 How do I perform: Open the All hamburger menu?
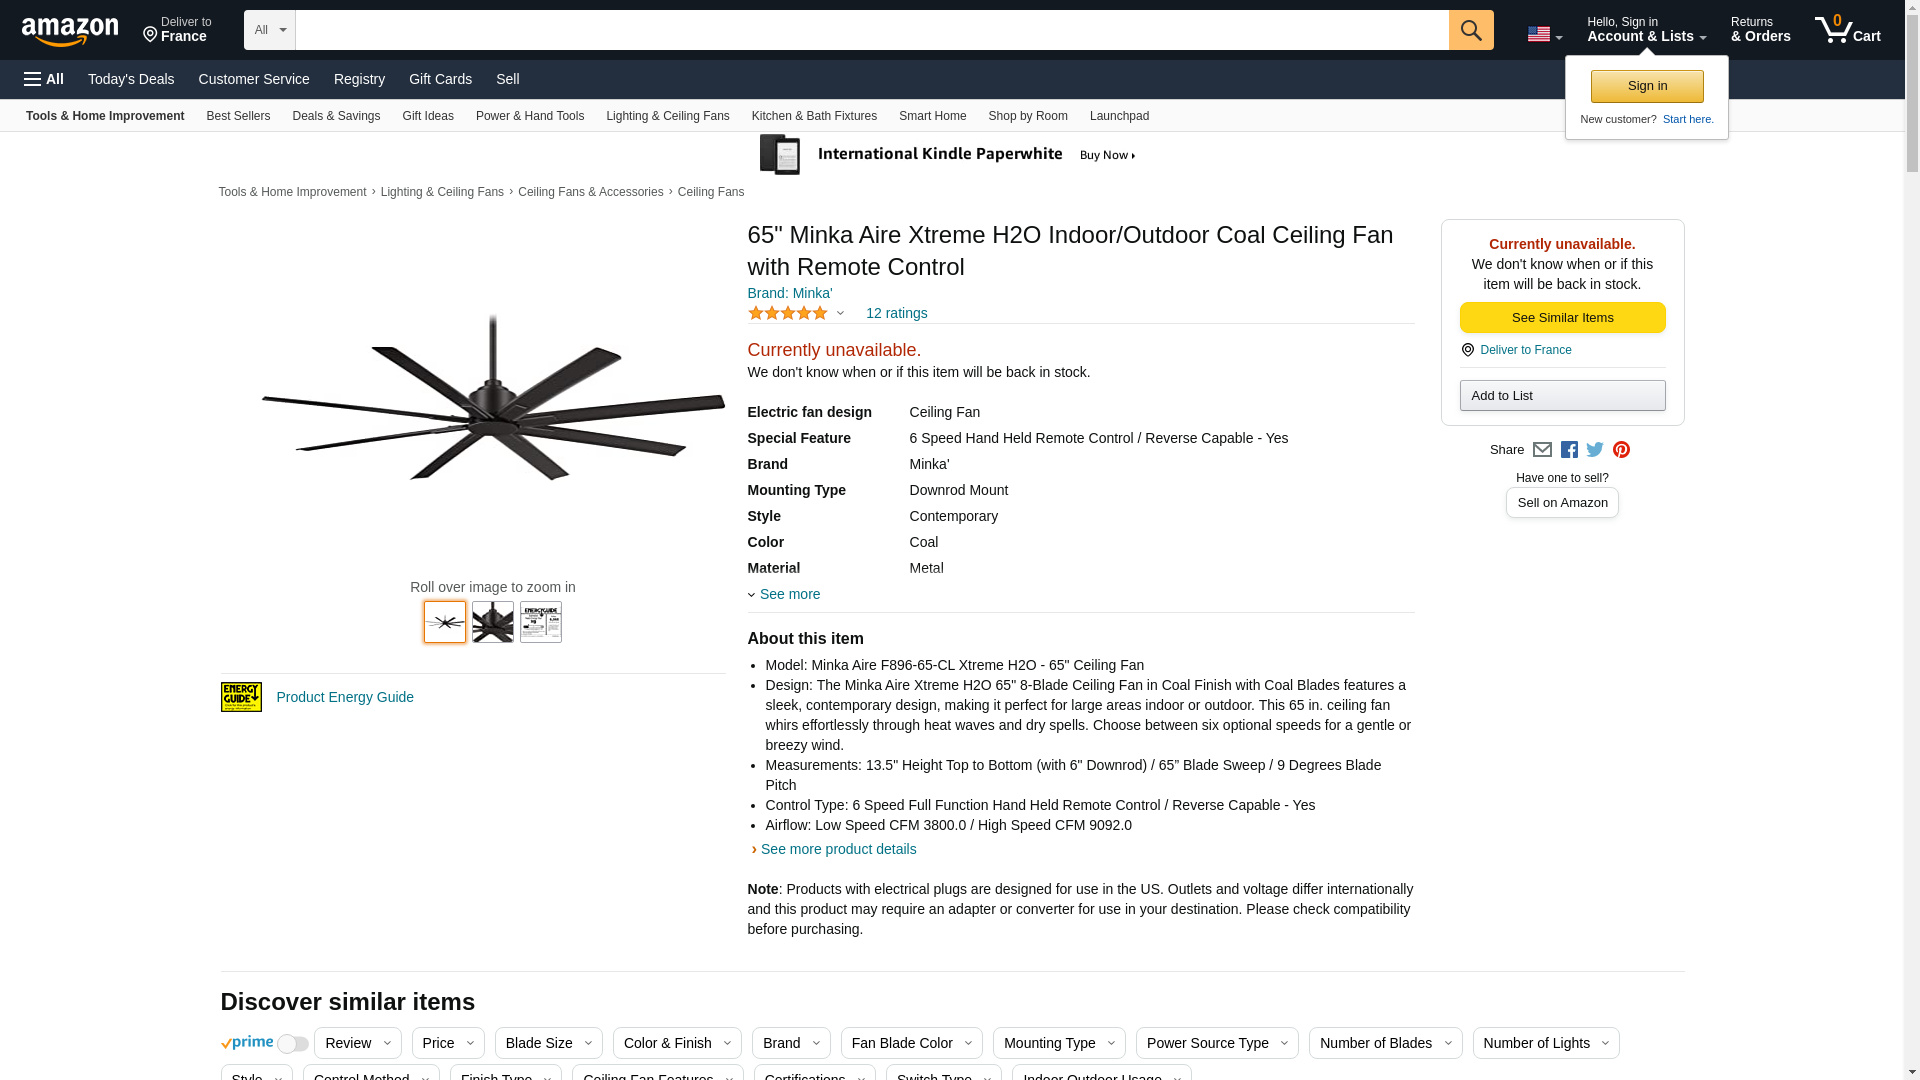[x=44, y=79]
